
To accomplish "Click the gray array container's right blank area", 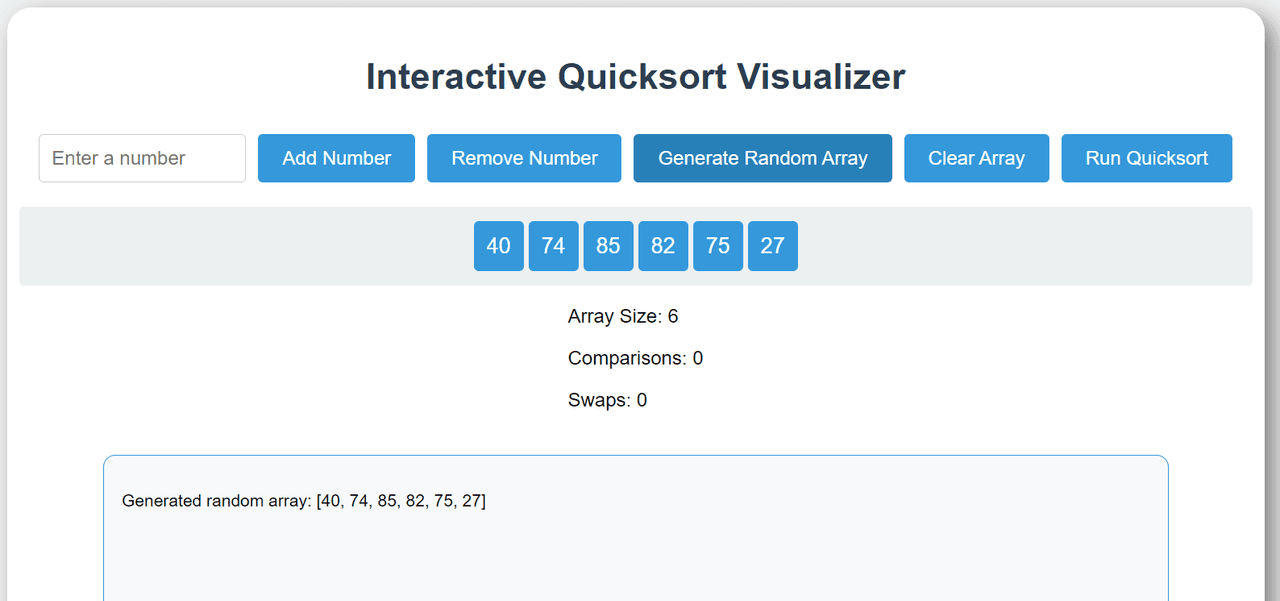I will pyautogui.click(x=1030, y=246).
